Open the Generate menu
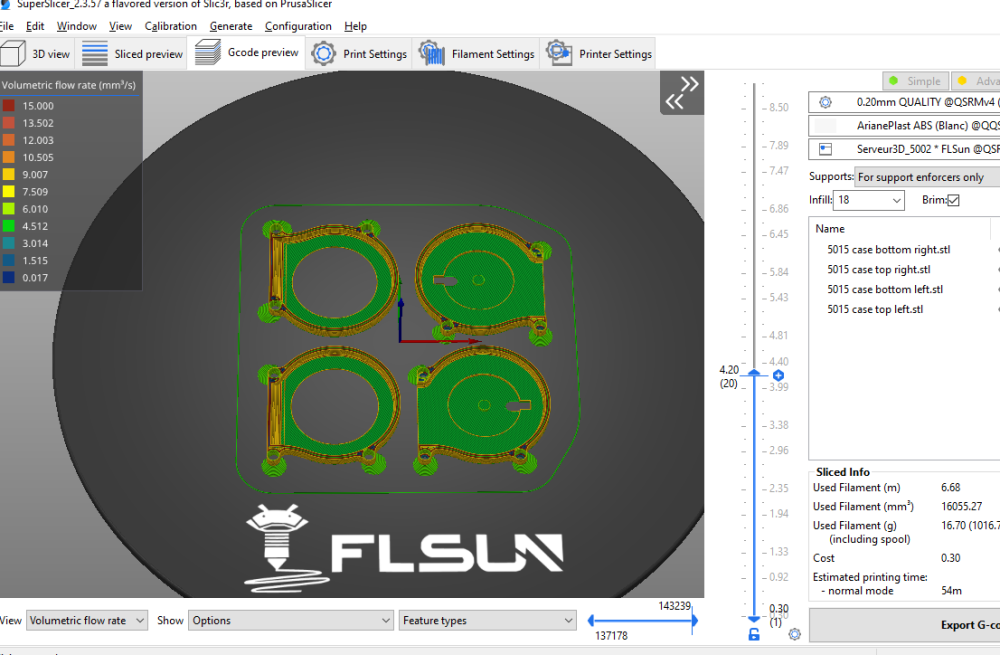The width and height of the screenshot is (1000, 655). pyautogui.click(x=231, y=26)
